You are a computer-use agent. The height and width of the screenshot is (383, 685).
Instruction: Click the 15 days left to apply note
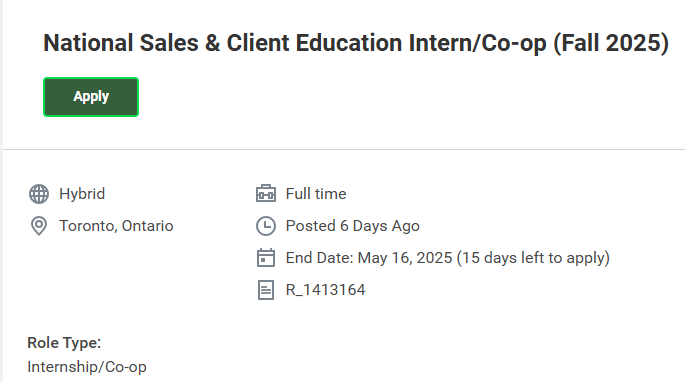(x=533, y=258)
